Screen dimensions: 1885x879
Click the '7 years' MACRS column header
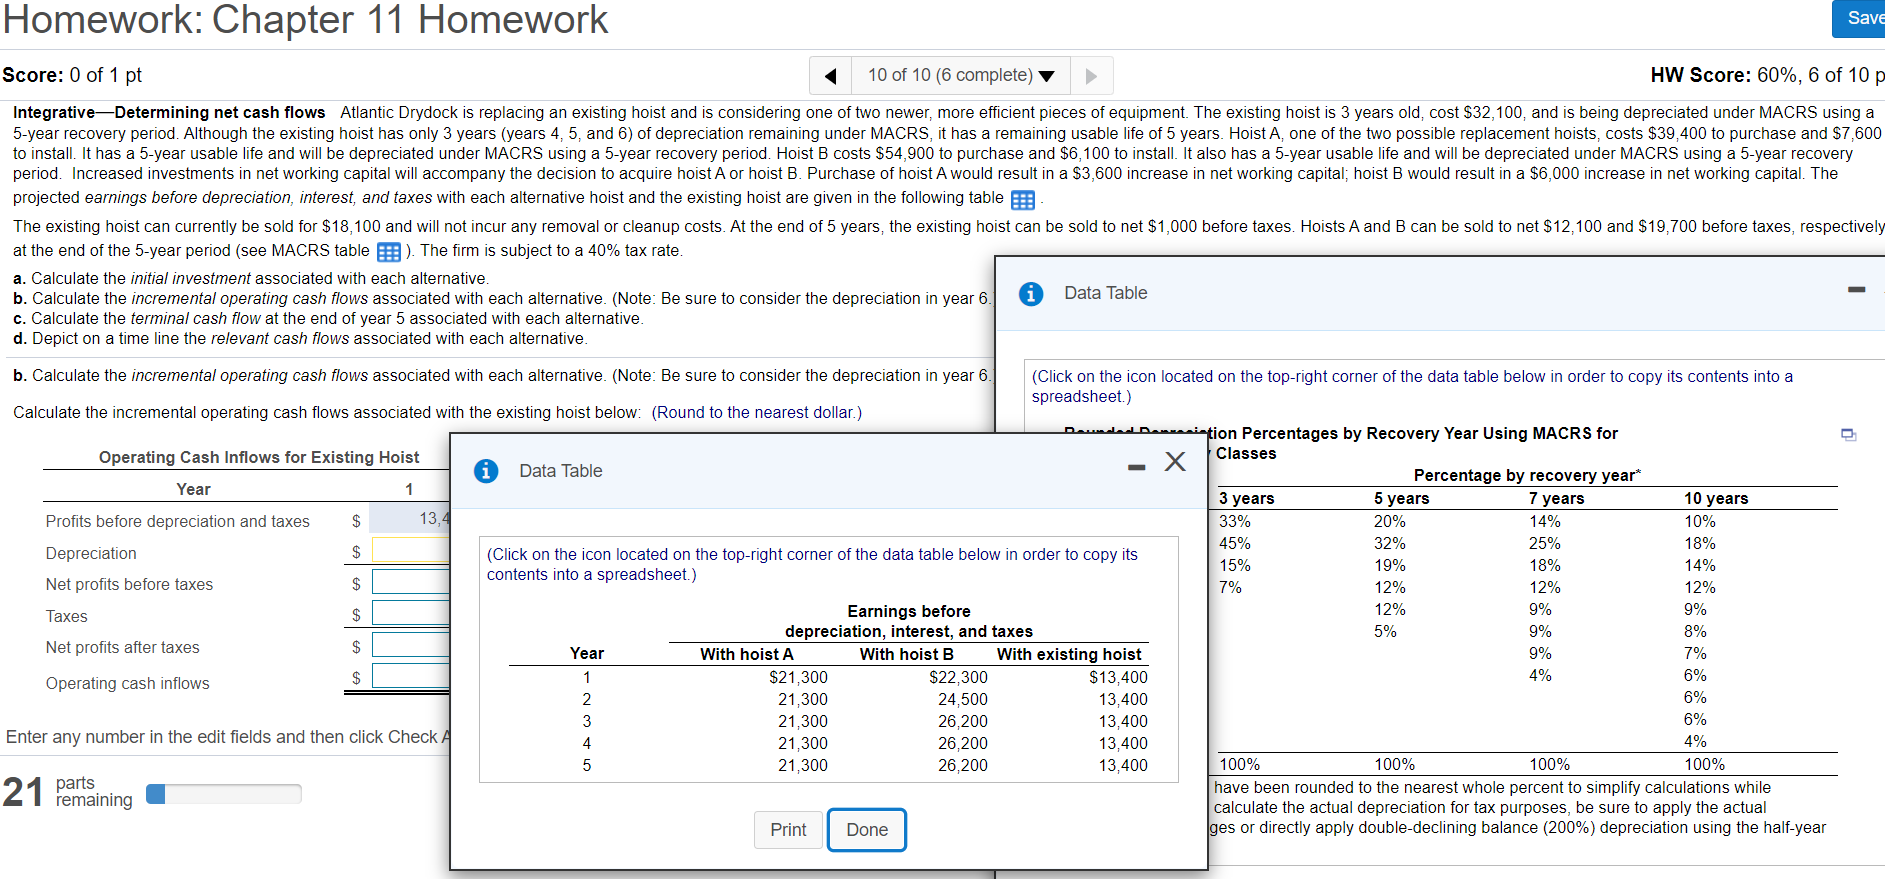coord(1556,498)
